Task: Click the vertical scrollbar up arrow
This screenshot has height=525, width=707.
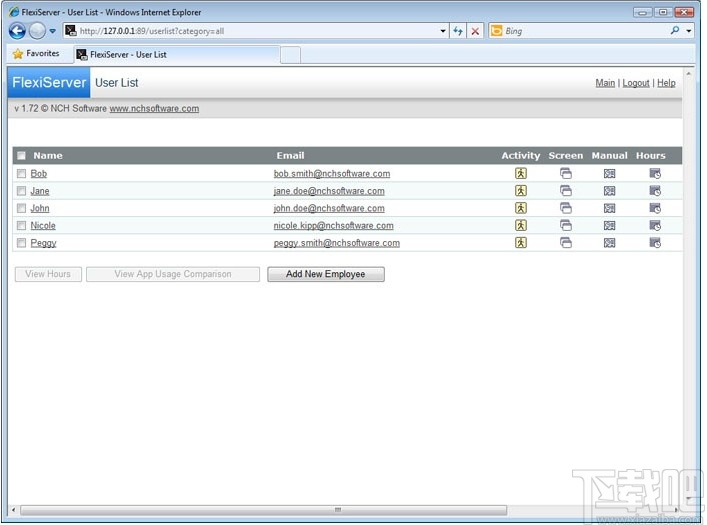Action: pyautogui.click(x=689, y=74)
